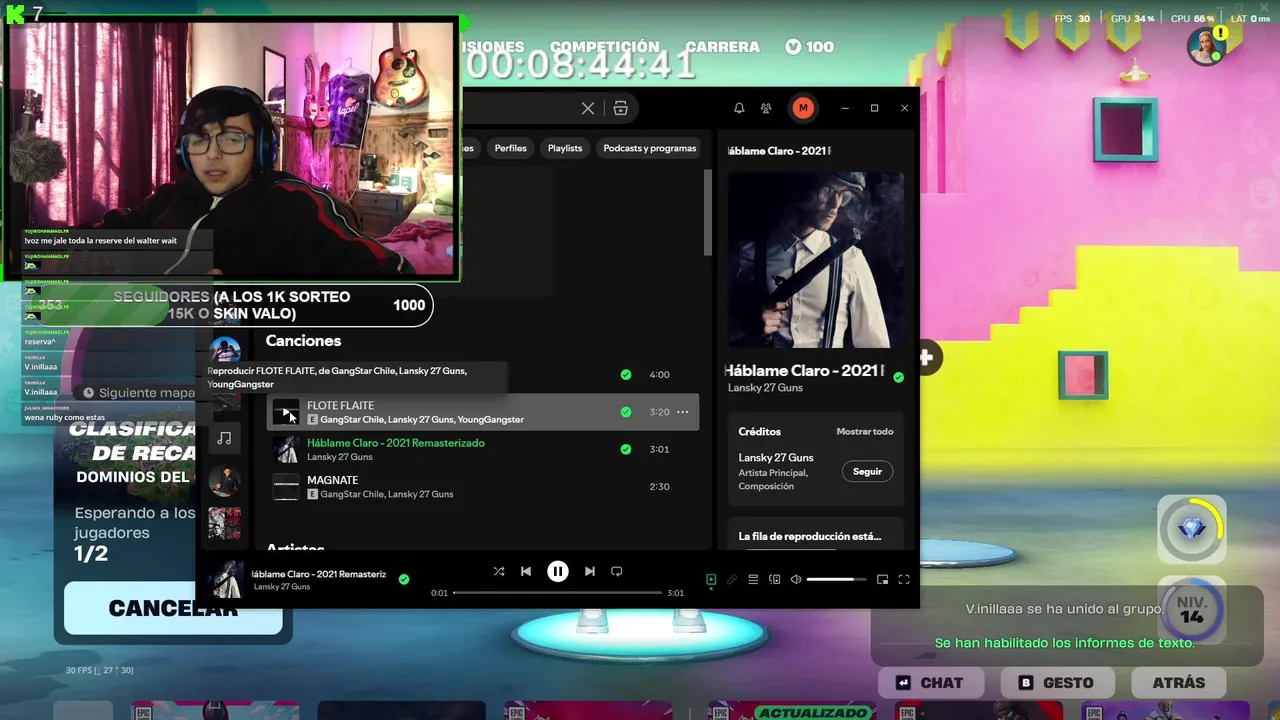This screenshot has width=1280, height=720.
Task: Skip to previous track in Spotify
Action: click(x=526, y=571)
